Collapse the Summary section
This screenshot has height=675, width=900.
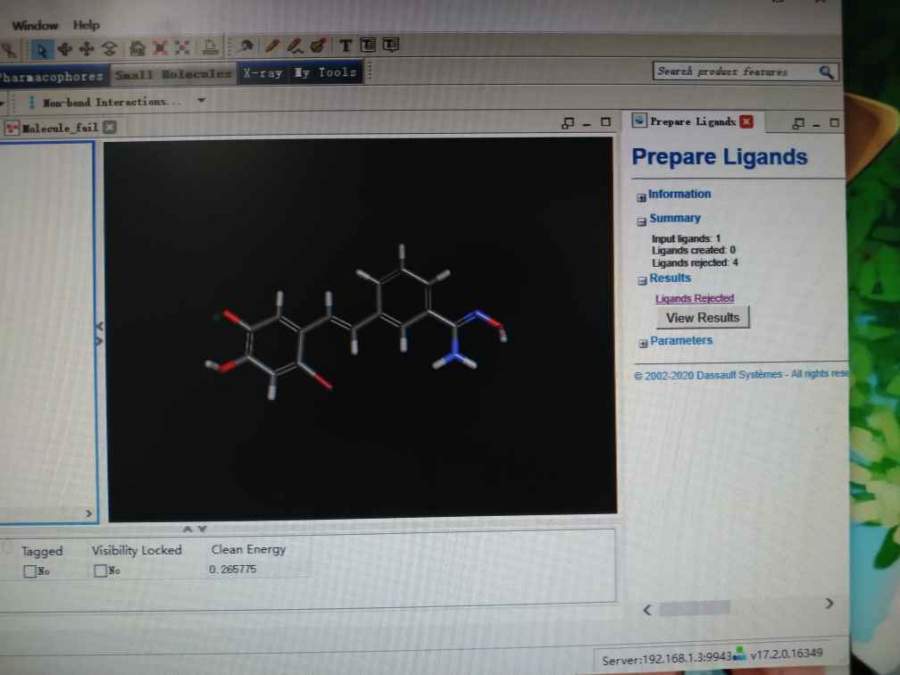641,221
